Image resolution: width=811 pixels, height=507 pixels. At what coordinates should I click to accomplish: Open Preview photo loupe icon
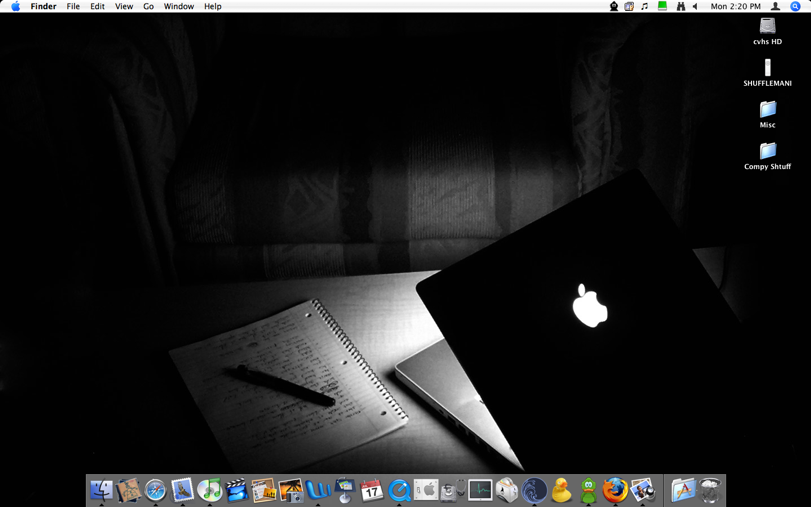(x=642, y=490)
